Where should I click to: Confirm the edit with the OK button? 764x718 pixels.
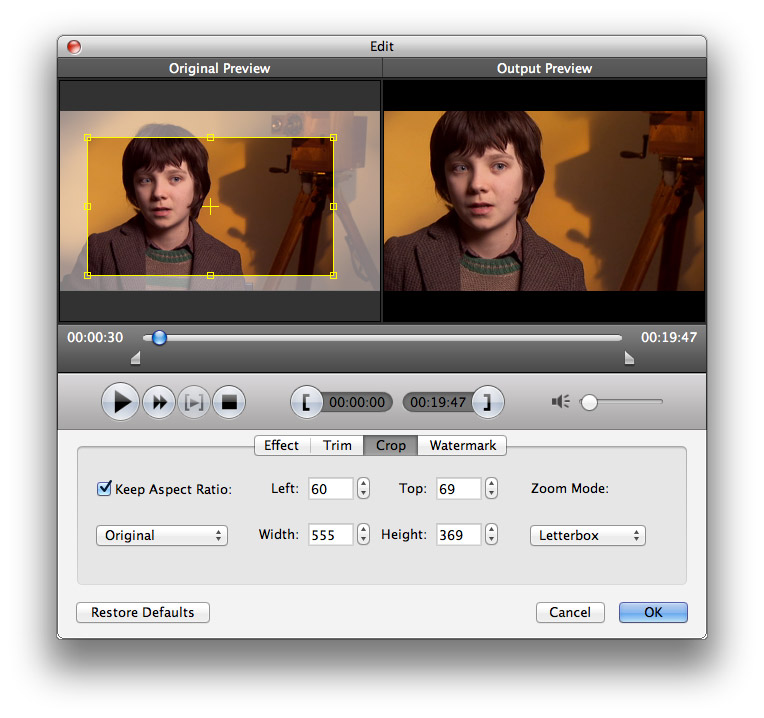click(x=652, y=612)
